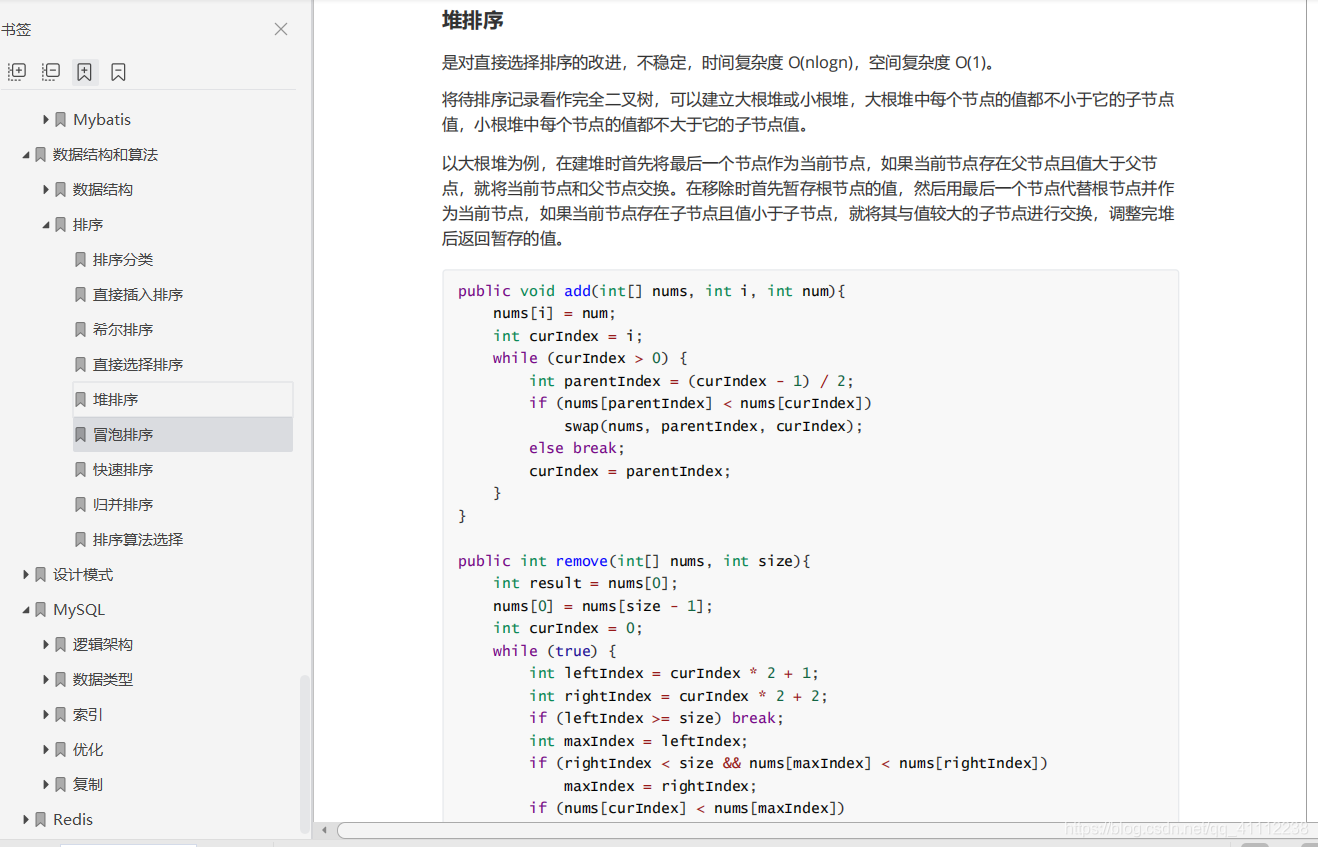
Task: Expand the 数据类型 bookmark node
Action: pos(46,679)
